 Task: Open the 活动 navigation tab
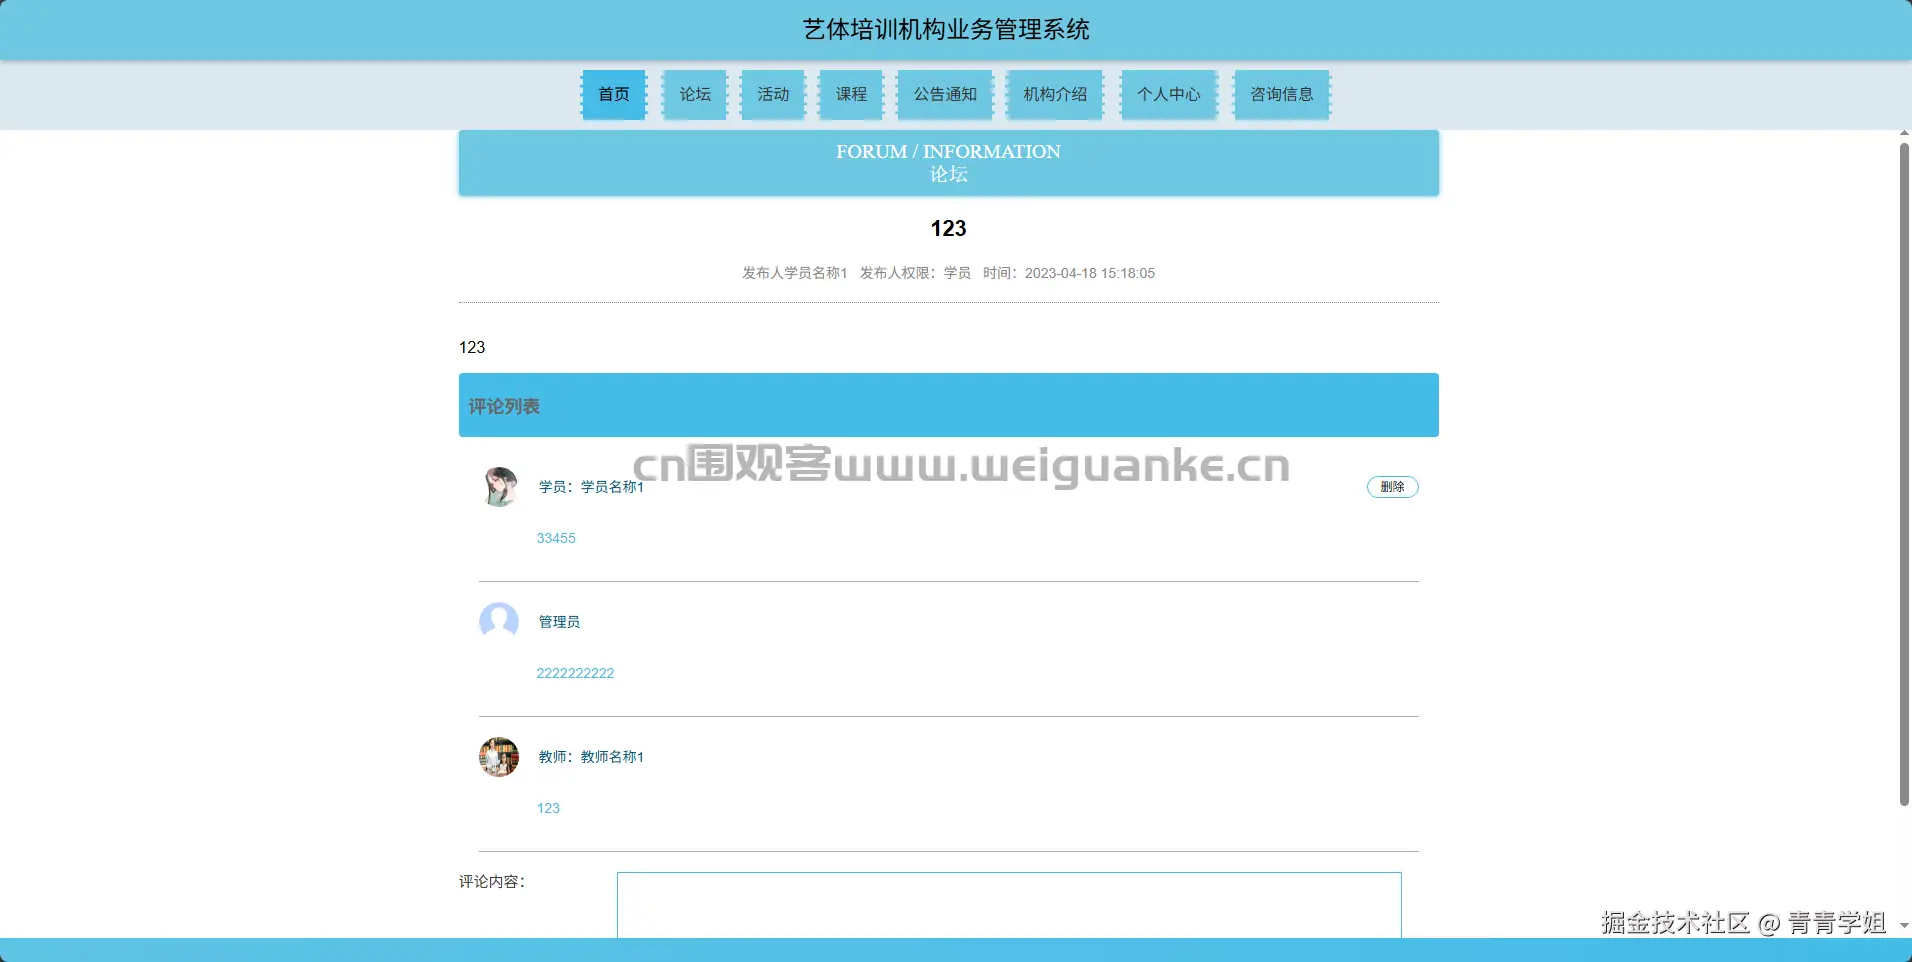pos(773,94)
